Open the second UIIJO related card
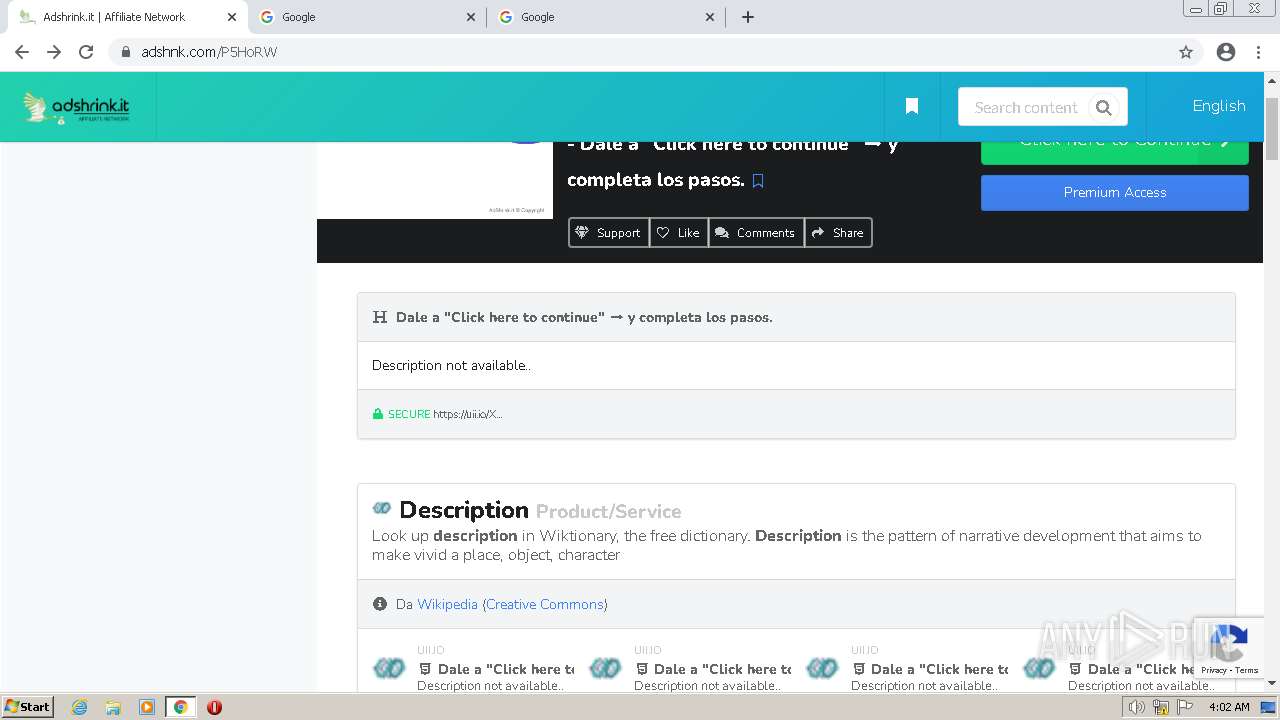This screenshot has height=720, width=1280. pos(691,668)
